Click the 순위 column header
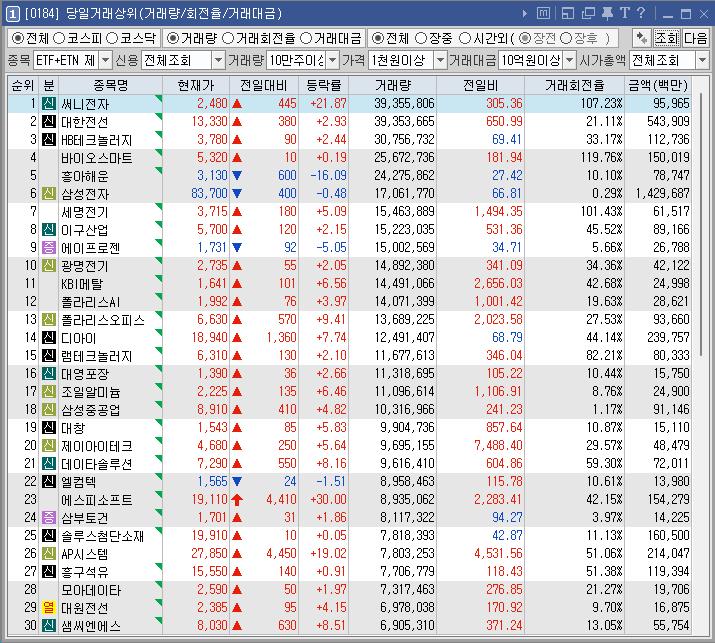This screenshot has height=643, width=715. click(23, 85)
